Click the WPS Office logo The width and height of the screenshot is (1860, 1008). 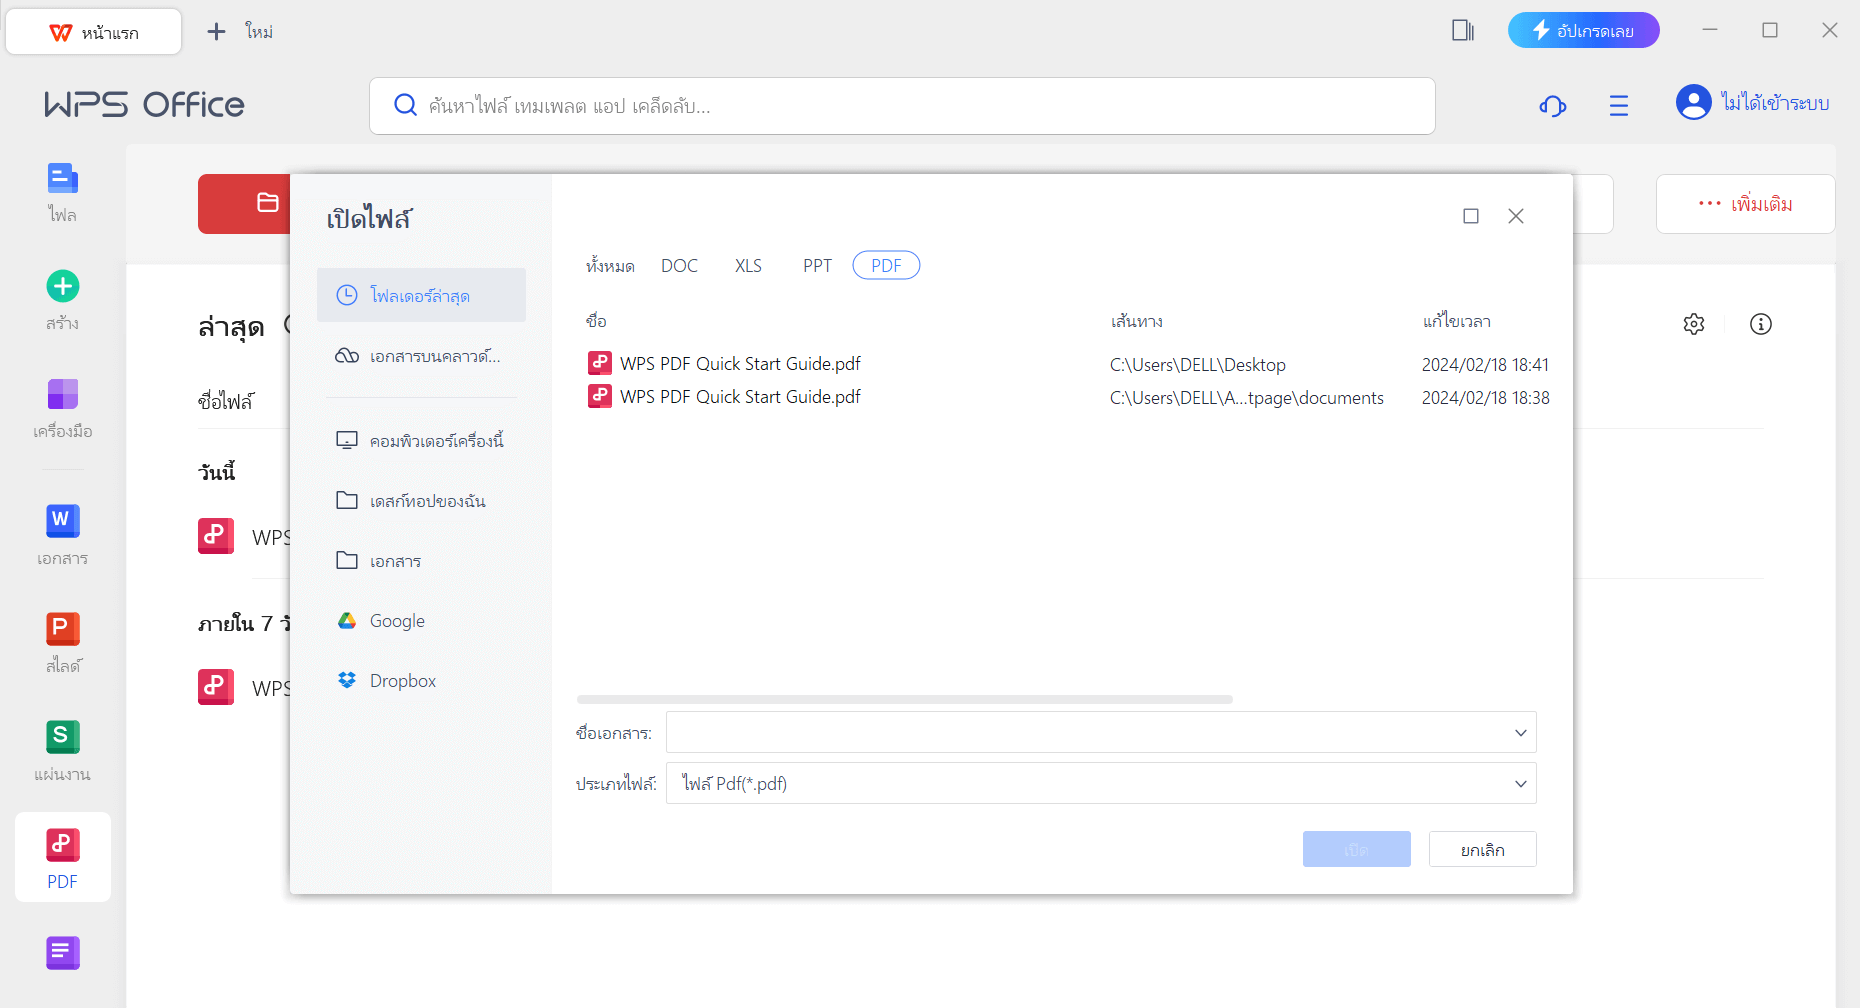pyautogui.click(x=144, y=104)
